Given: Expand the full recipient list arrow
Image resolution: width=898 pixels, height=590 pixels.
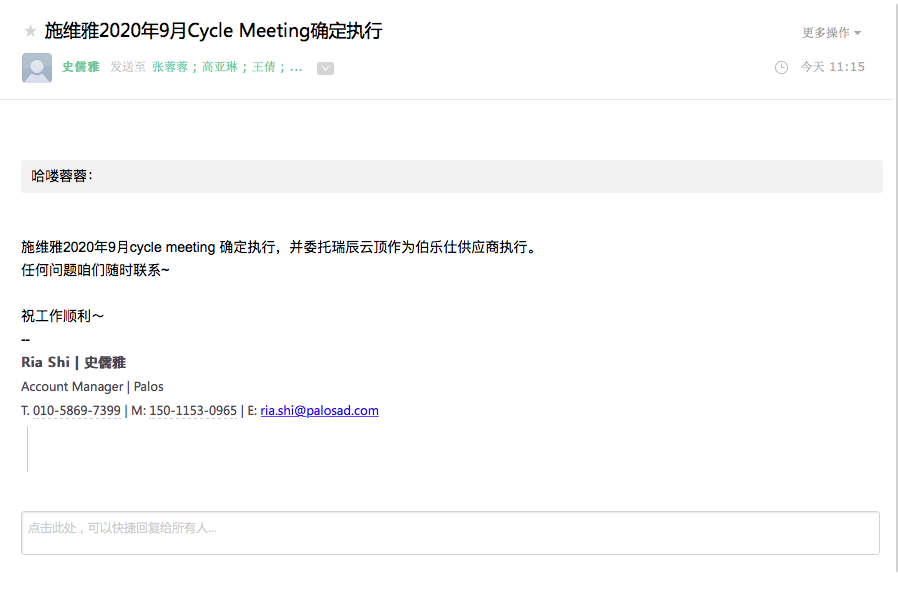Looking at the screenshot, I should [x=325, y=68].
